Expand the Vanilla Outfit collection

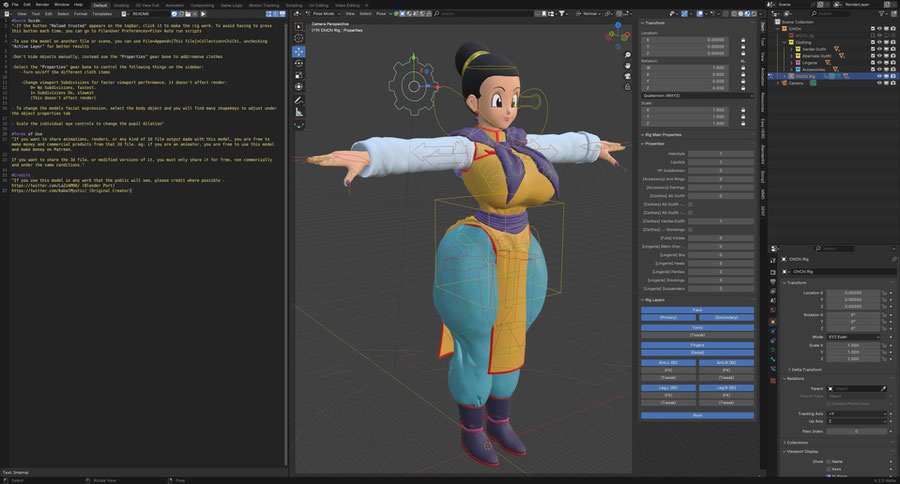click(790, 49)
